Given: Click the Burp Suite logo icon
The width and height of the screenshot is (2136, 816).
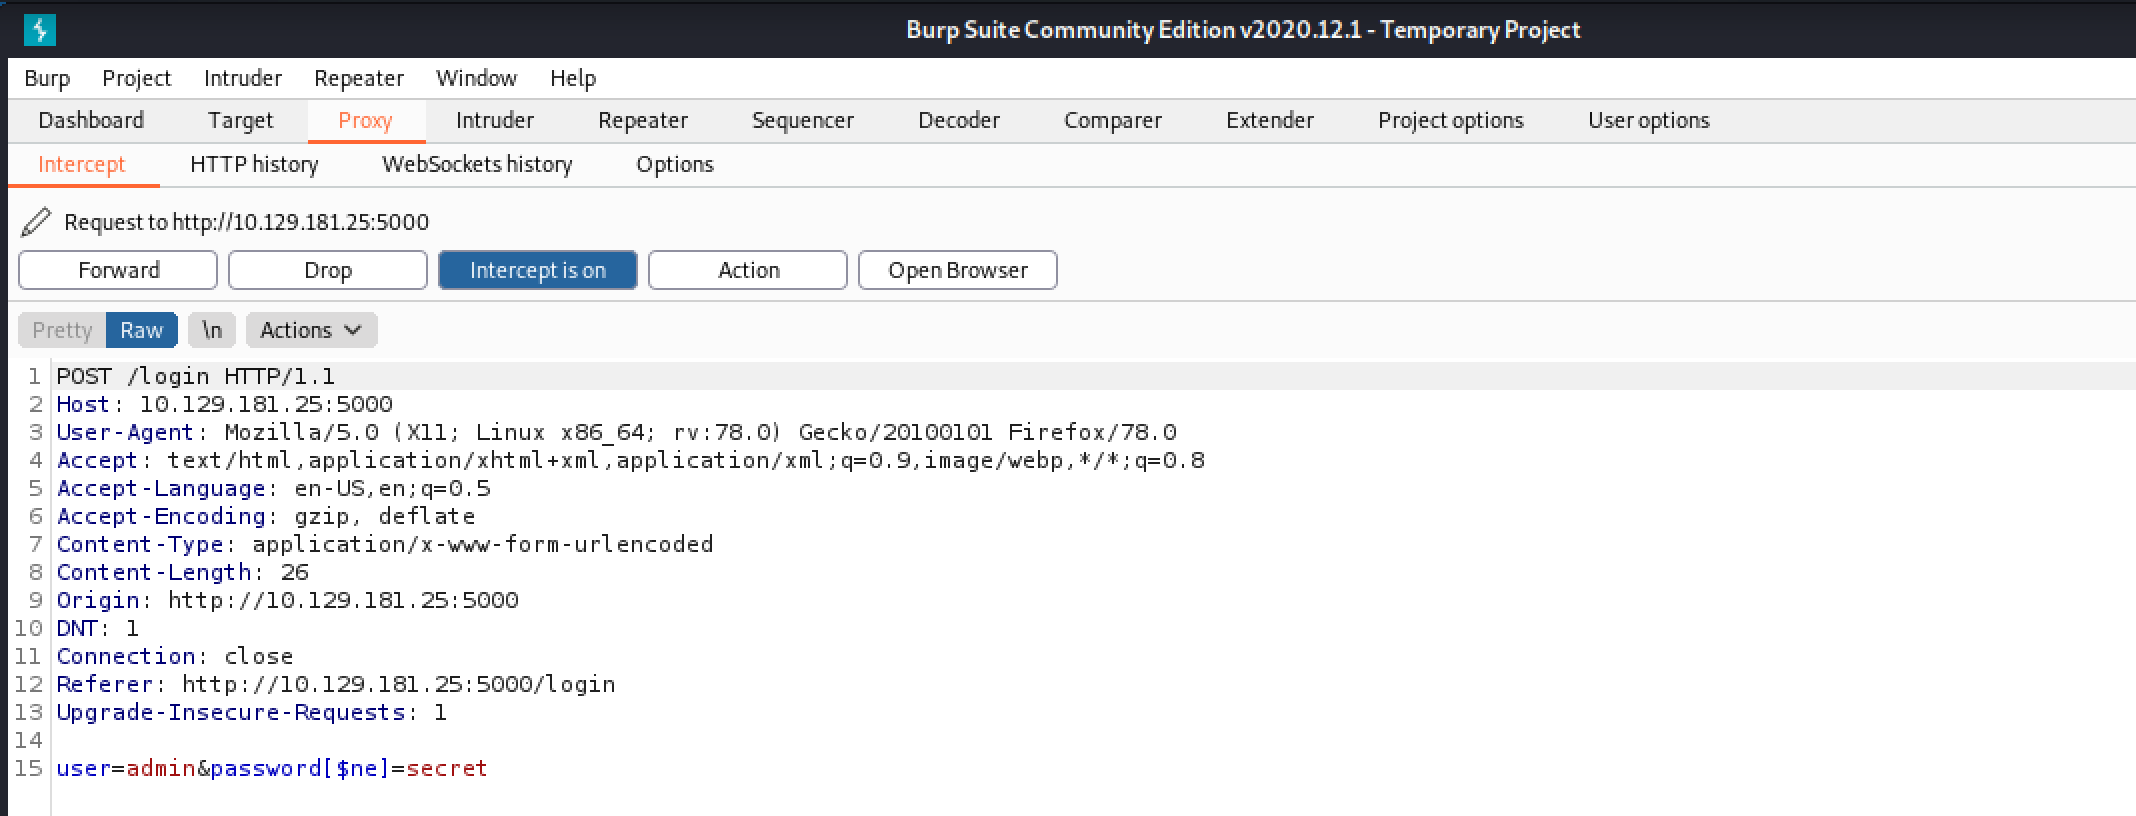Looking at the screenshot, I should [x=40, y=30].
